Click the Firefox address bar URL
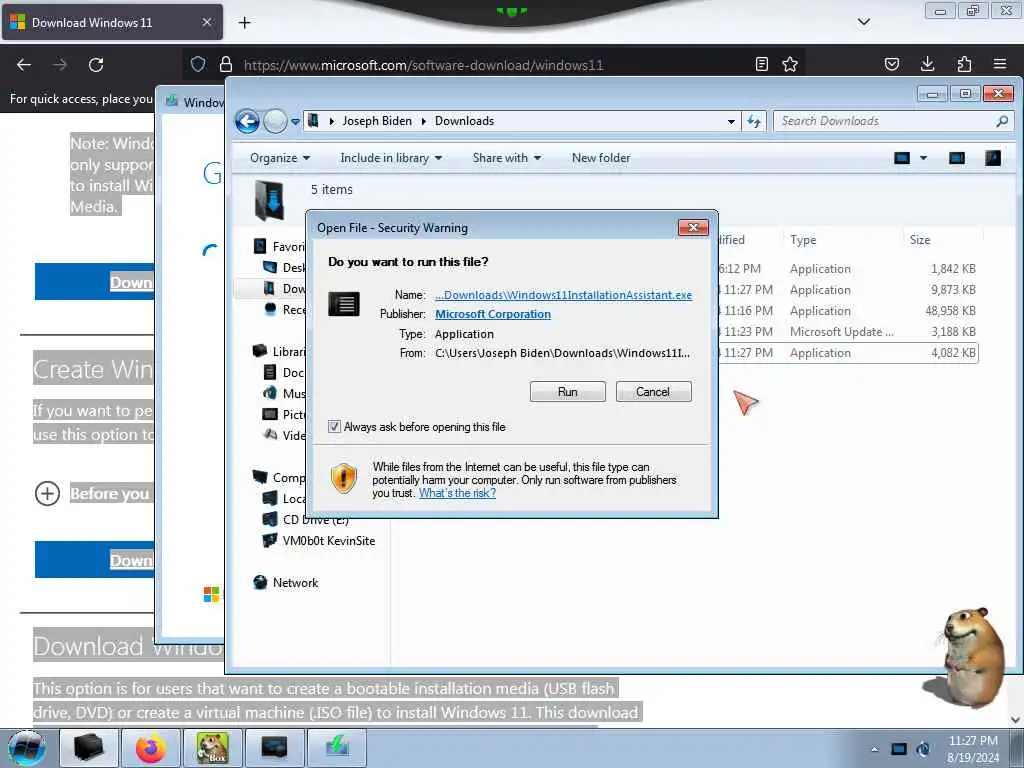This screenshot has height=768, width=1024. click(423, 65)
